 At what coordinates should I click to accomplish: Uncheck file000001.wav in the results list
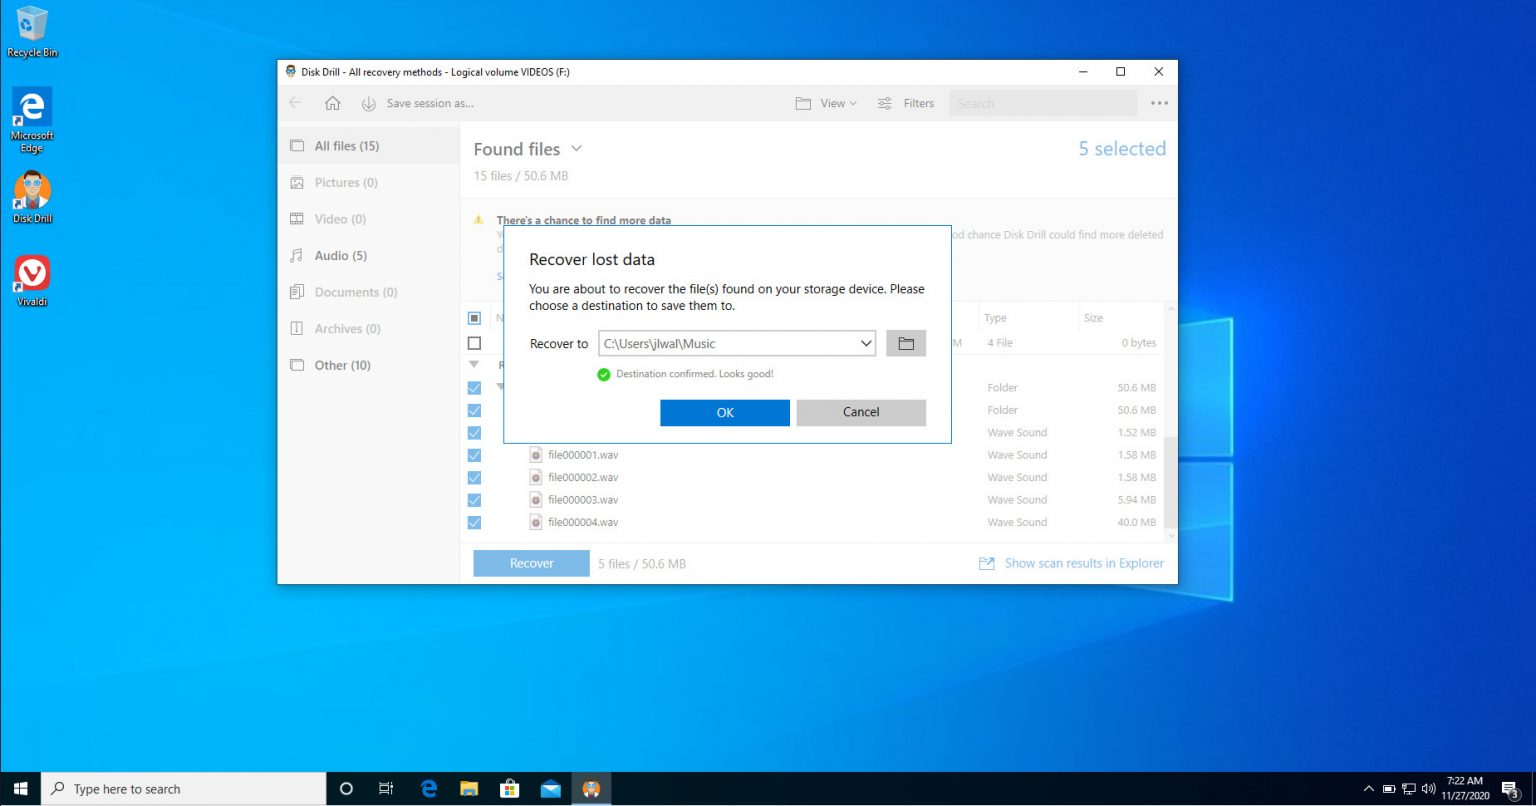[x=474, y=455]
